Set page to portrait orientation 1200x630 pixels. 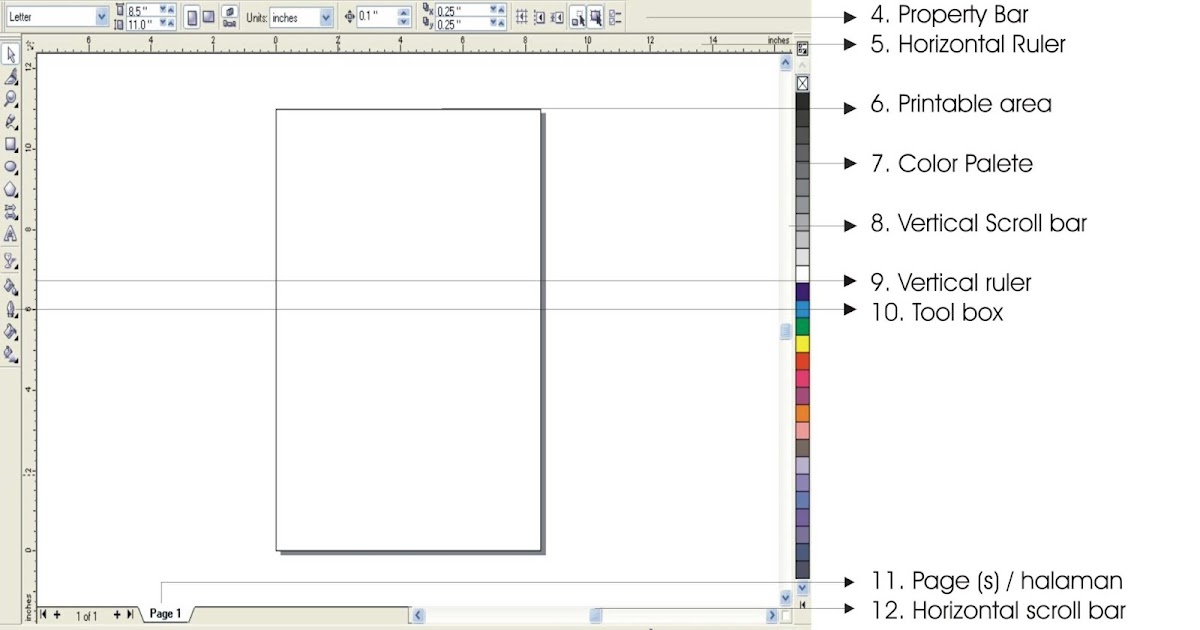[x=194, y=15]
